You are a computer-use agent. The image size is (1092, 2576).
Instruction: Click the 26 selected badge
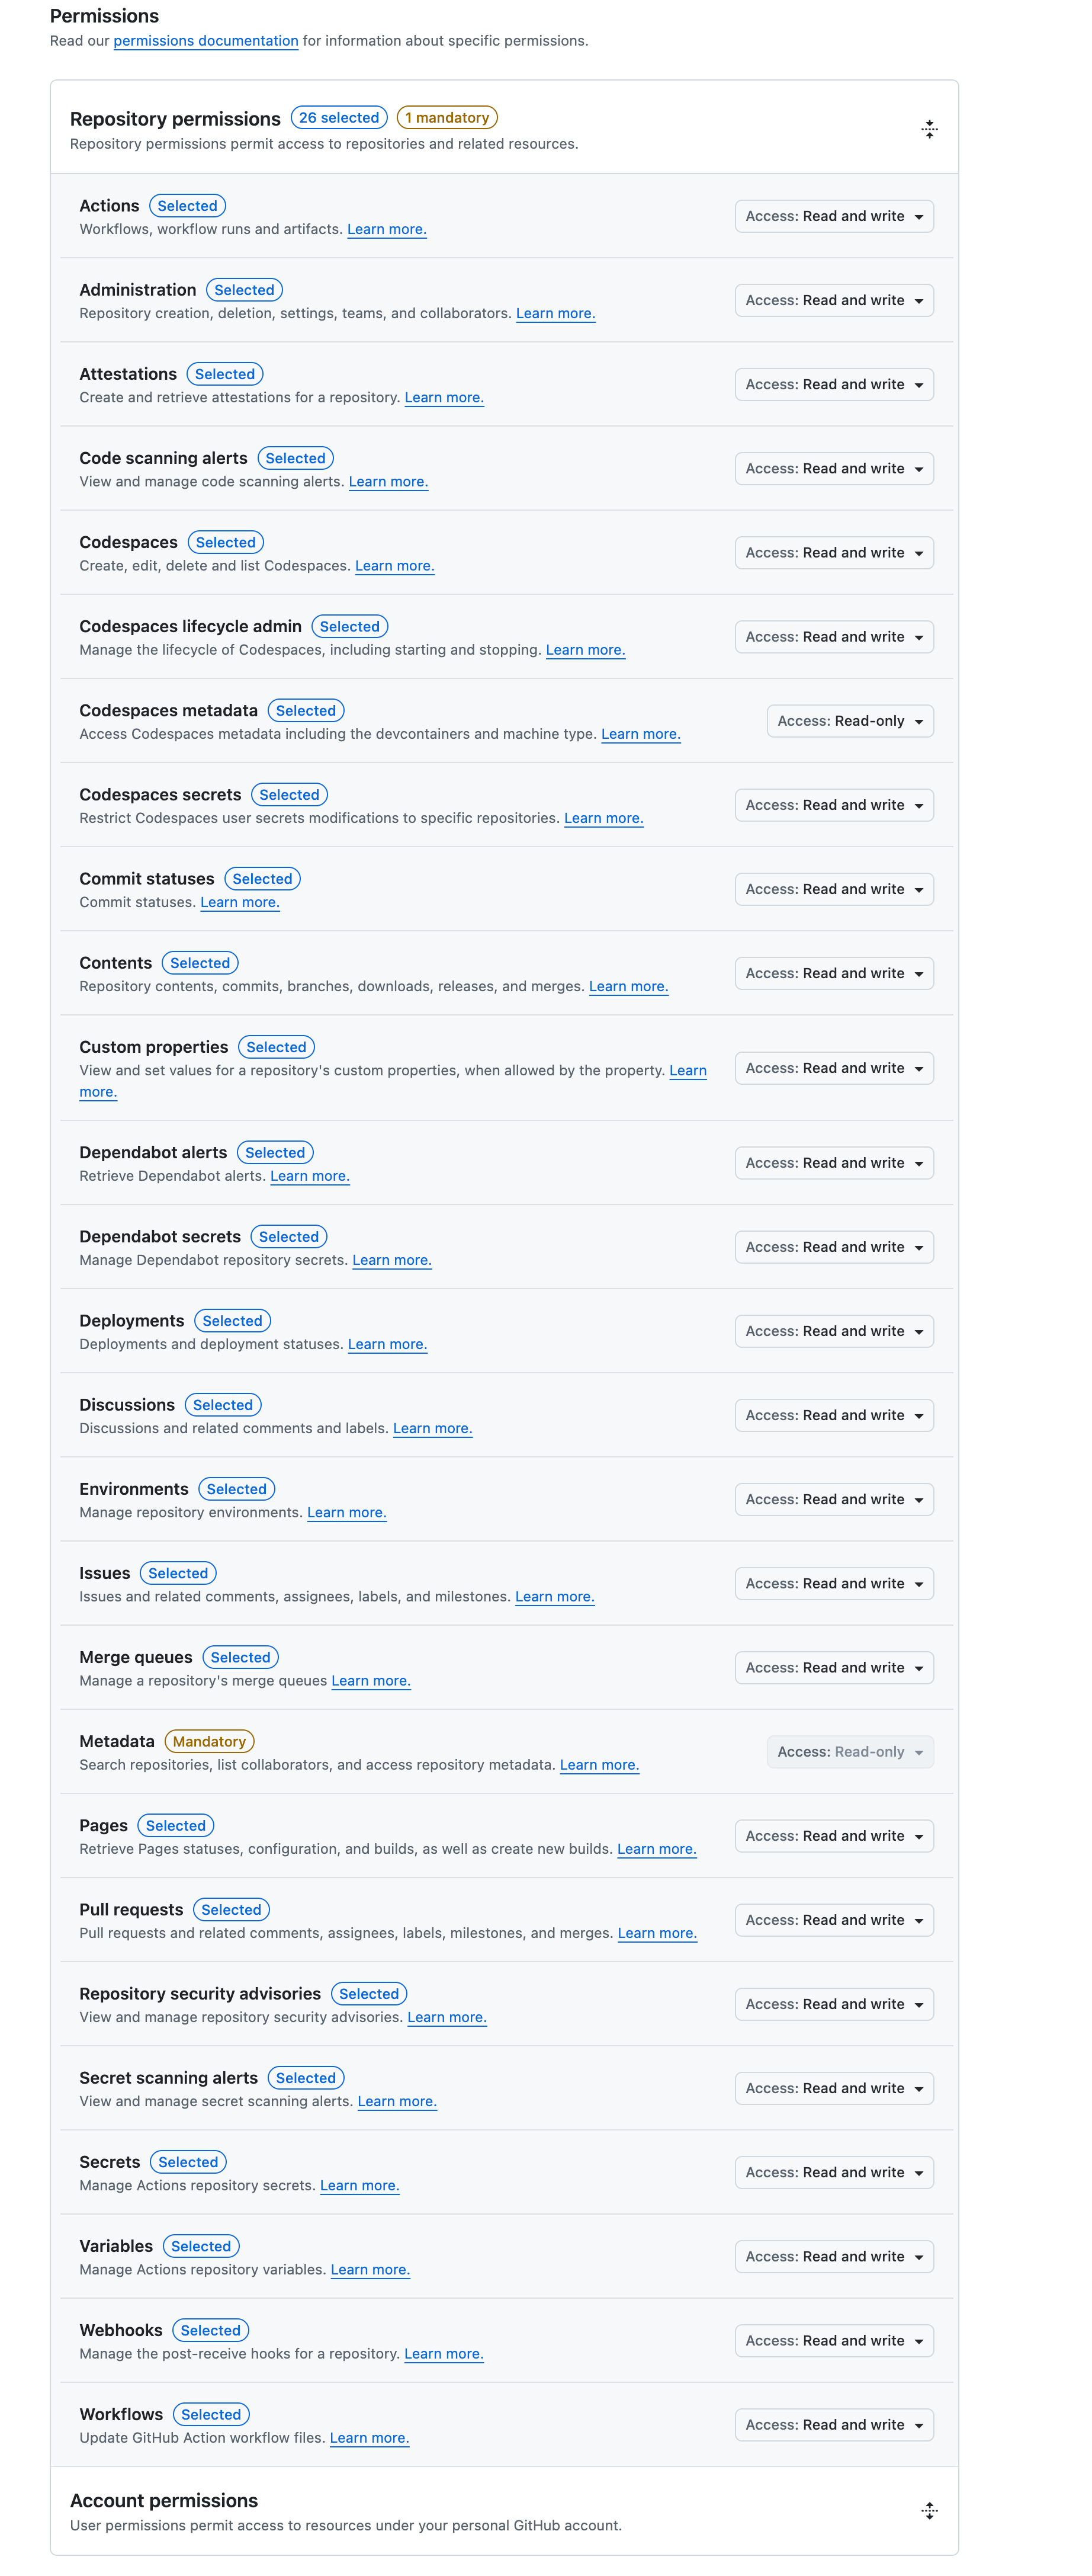click(339, 118)
